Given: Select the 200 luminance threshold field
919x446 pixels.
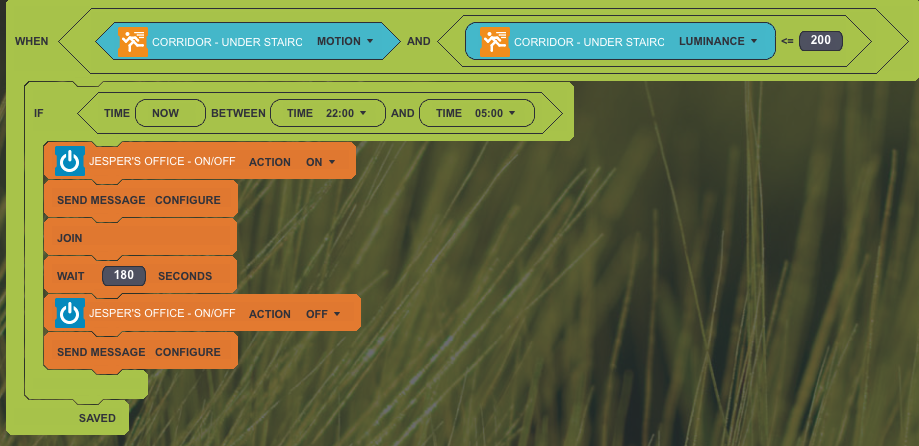Looking at the screenshot, I should [820, 41].
